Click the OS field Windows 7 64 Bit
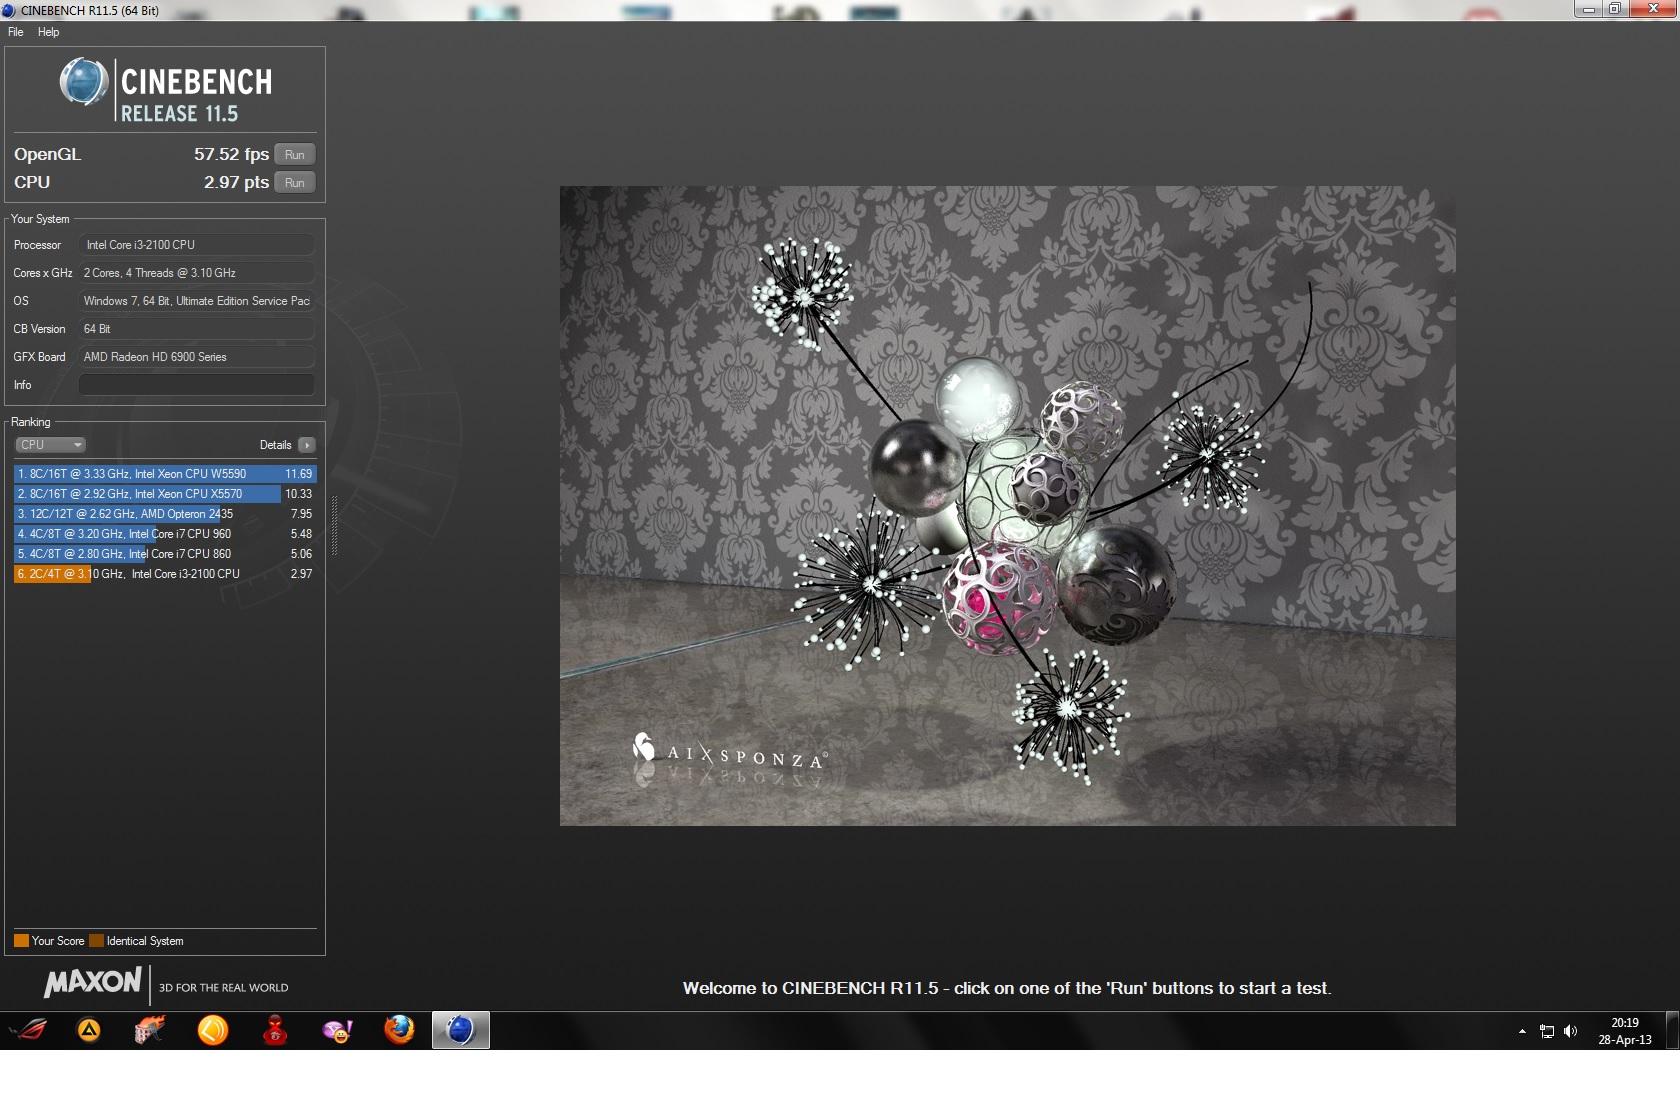 pos(197,301)
